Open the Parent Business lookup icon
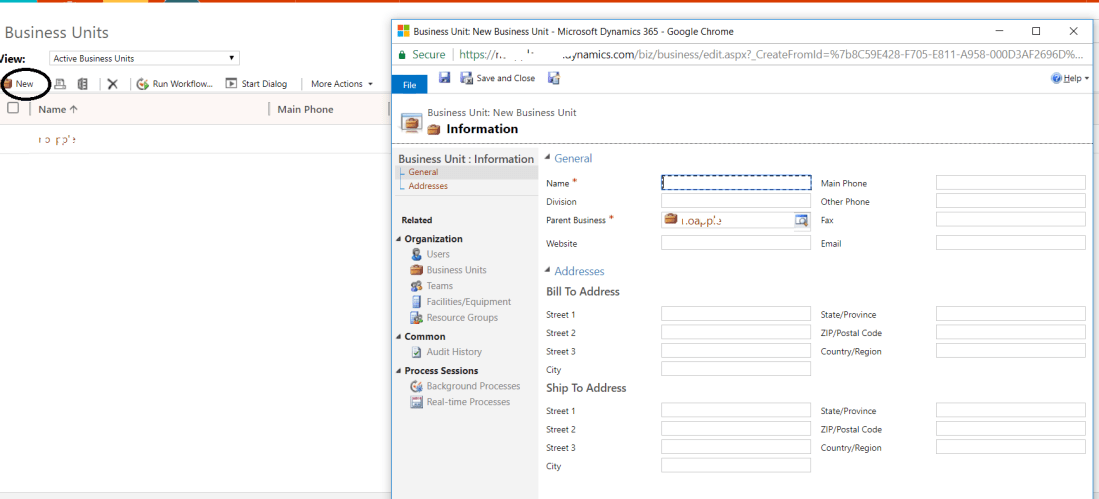 pyautogui.click(x=801, y=220)
